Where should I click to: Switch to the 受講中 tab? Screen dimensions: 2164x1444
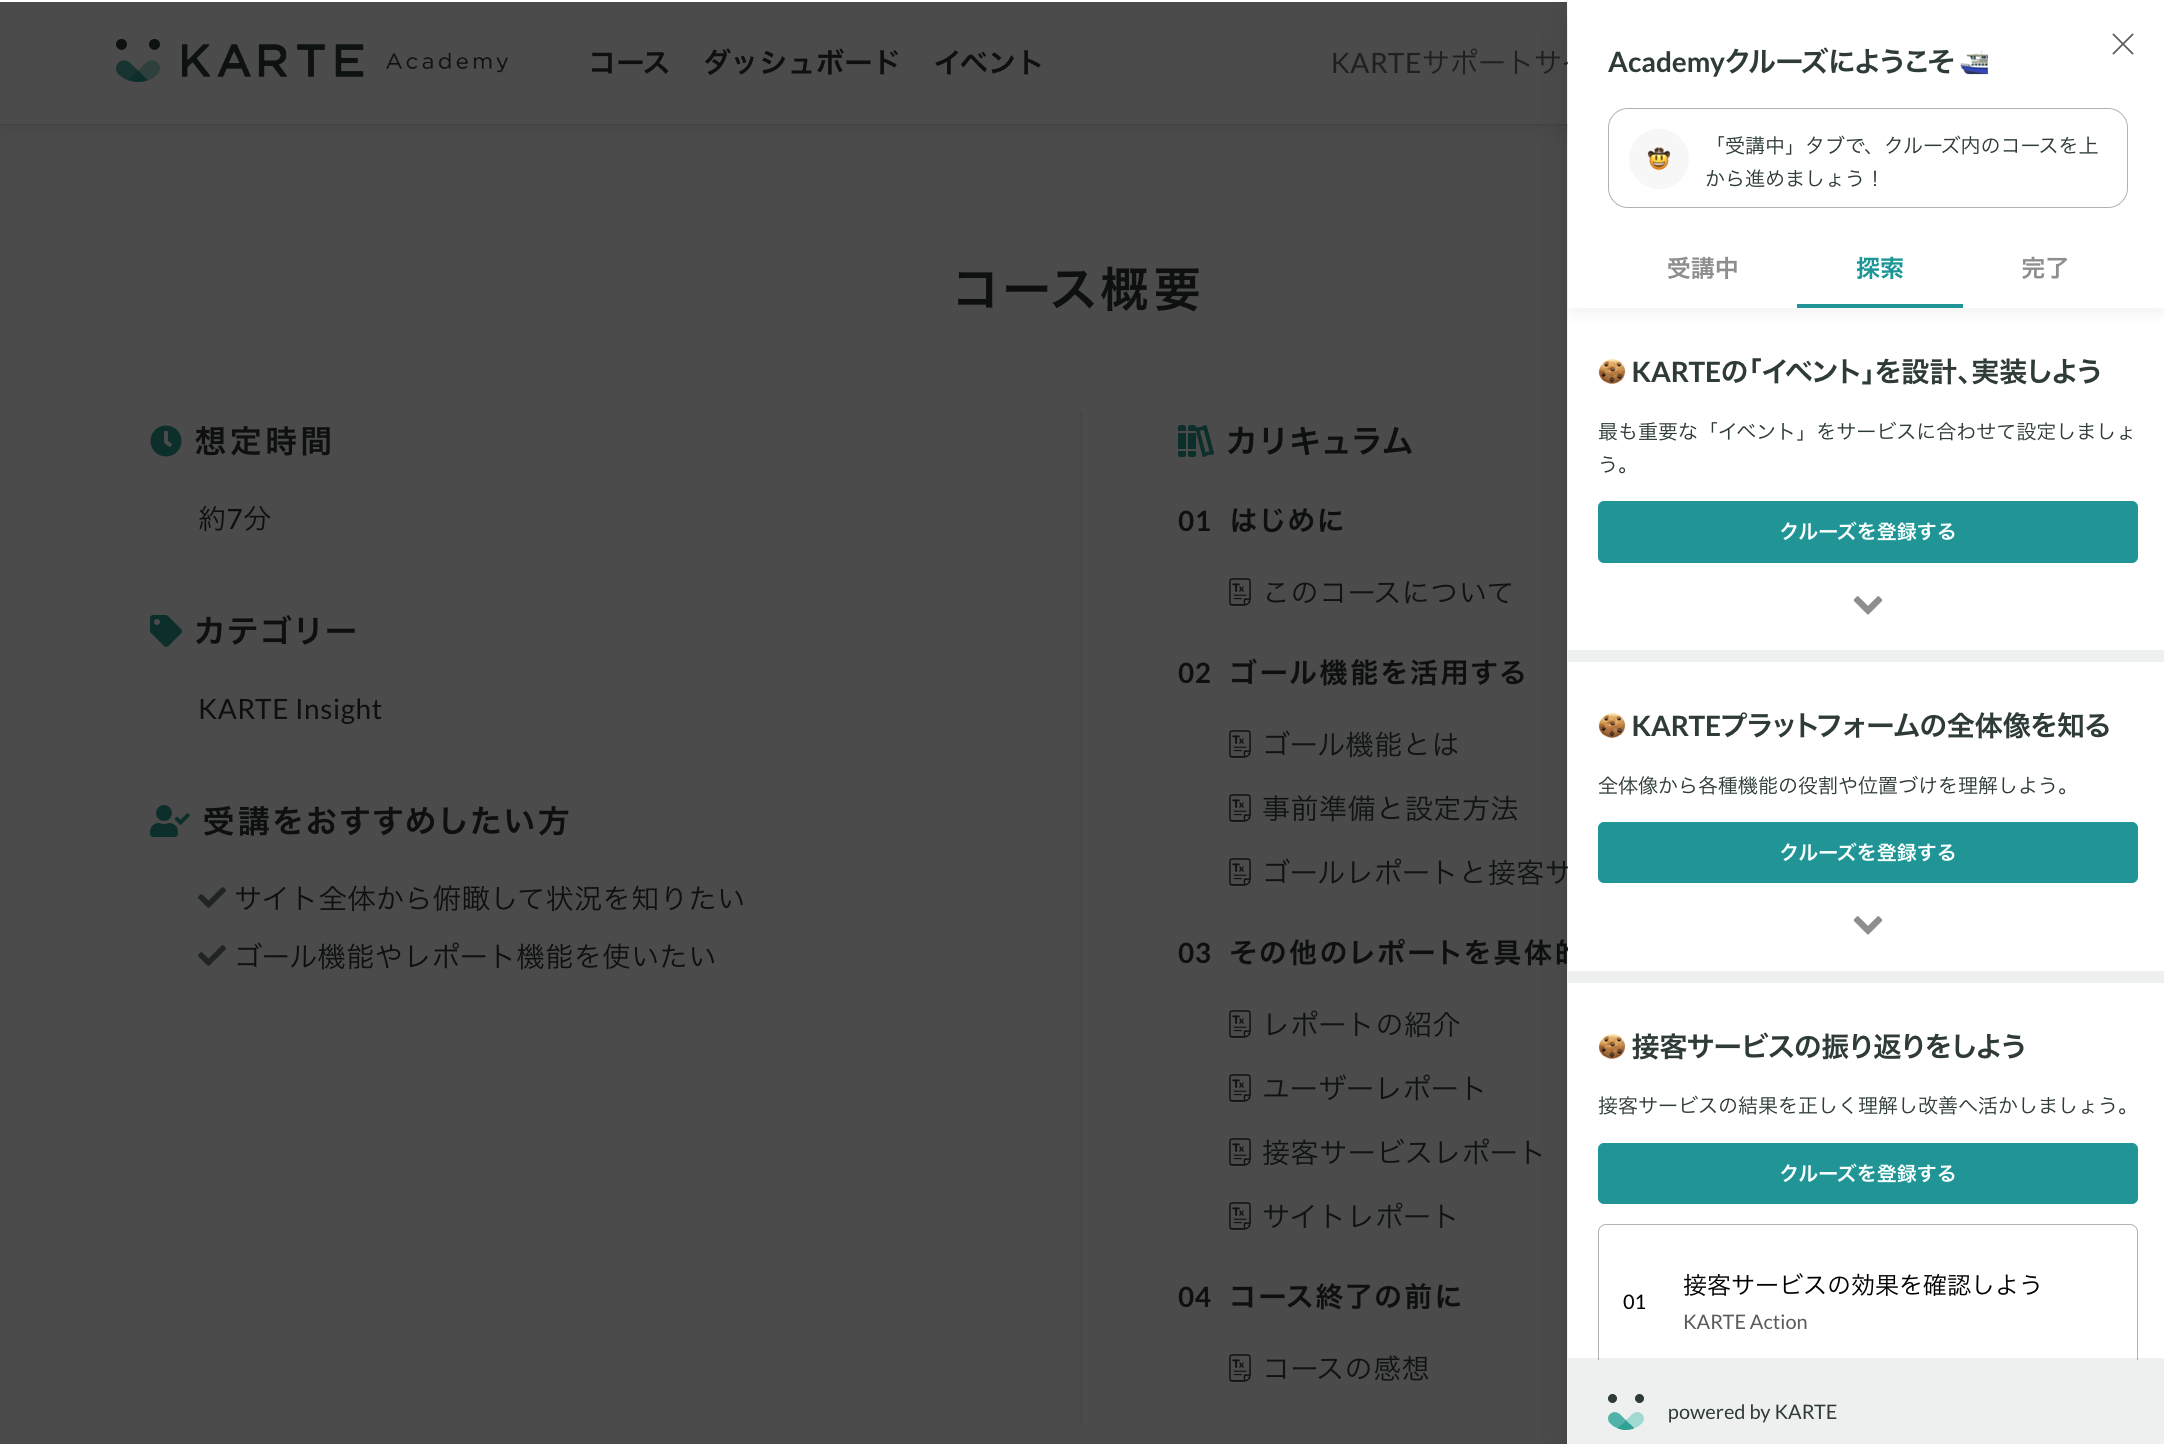pyautogui.click(x=1702, y=268)
